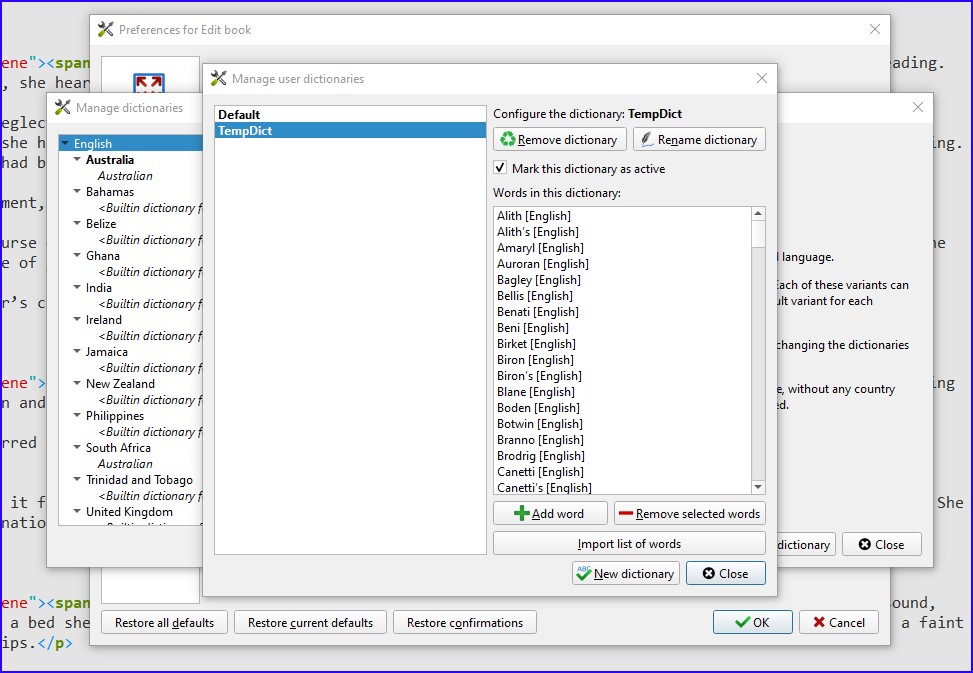The height and width of the screenshot is (673, 973).
Task: Collapse the India tree node
Action: [77, 287]
